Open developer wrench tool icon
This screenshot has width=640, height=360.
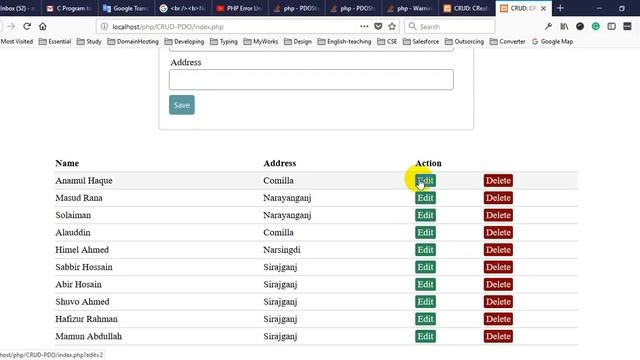(x=548, y=27)
